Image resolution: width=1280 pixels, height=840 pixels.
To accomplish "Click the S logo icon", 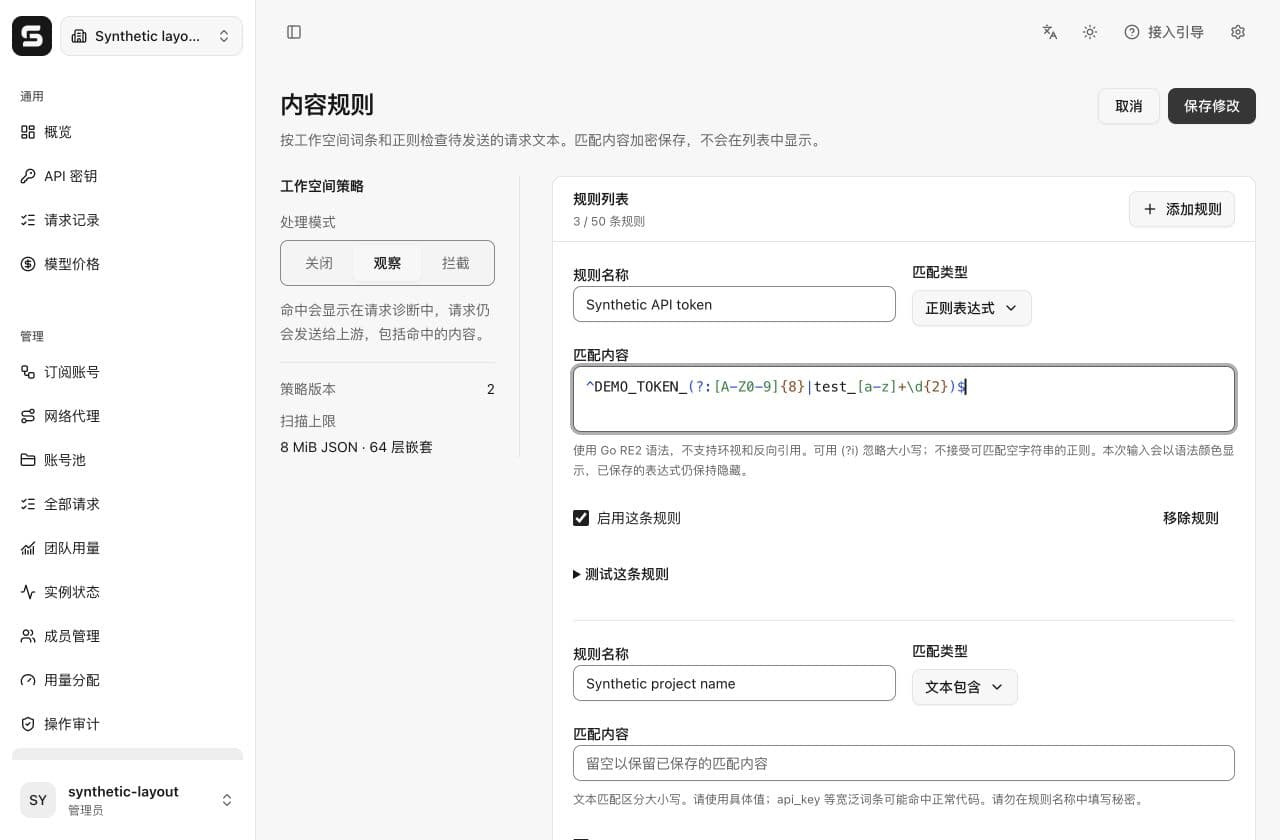I will [x=32, y=36].
